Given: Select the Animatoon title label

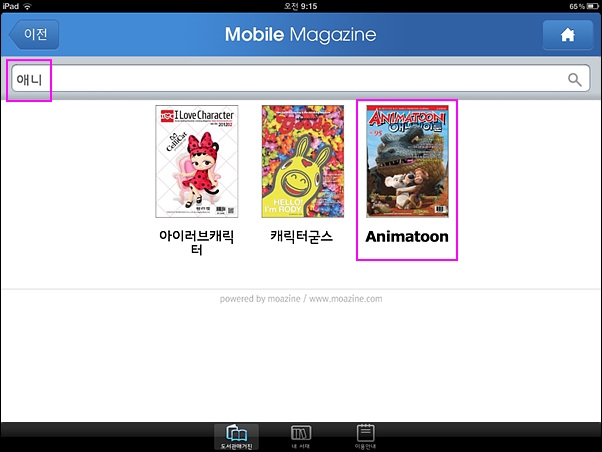Looking at the screenshot, I should click(x=407, y=237).
